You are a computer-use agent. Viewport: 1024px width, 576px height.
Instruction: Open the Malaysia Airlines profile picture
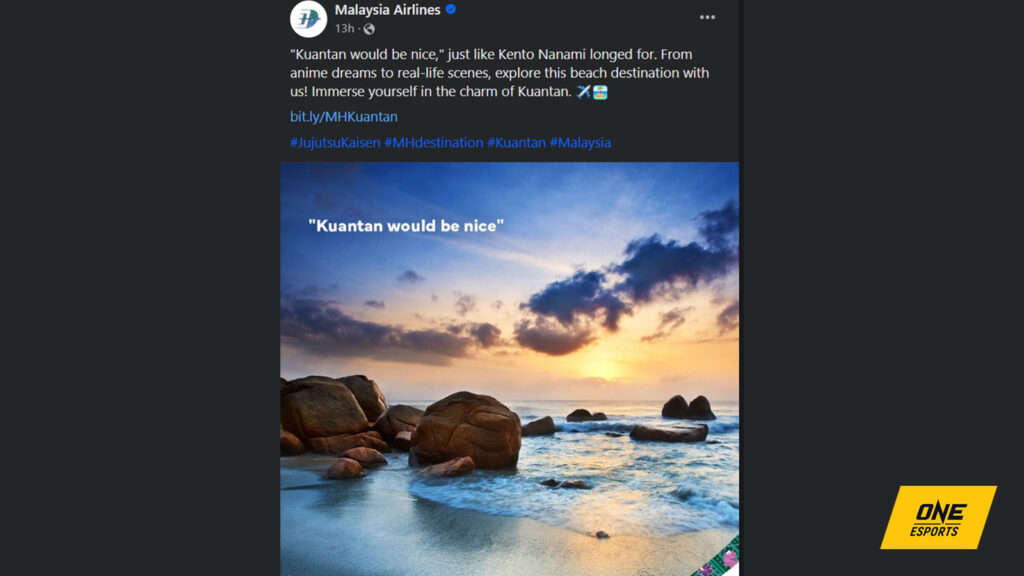(x=309, y=20)
